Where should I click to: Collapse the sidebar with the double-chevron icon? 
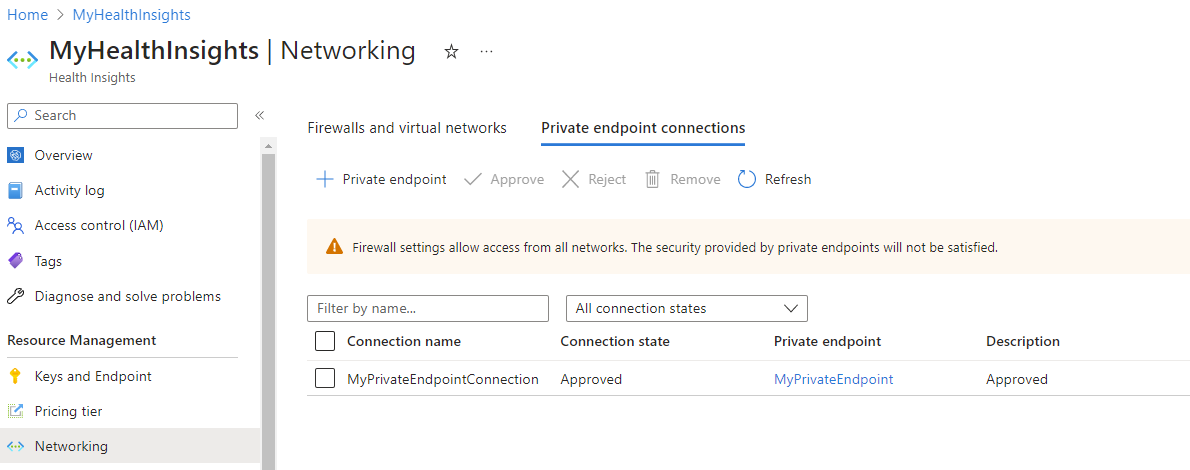[259, 115]
